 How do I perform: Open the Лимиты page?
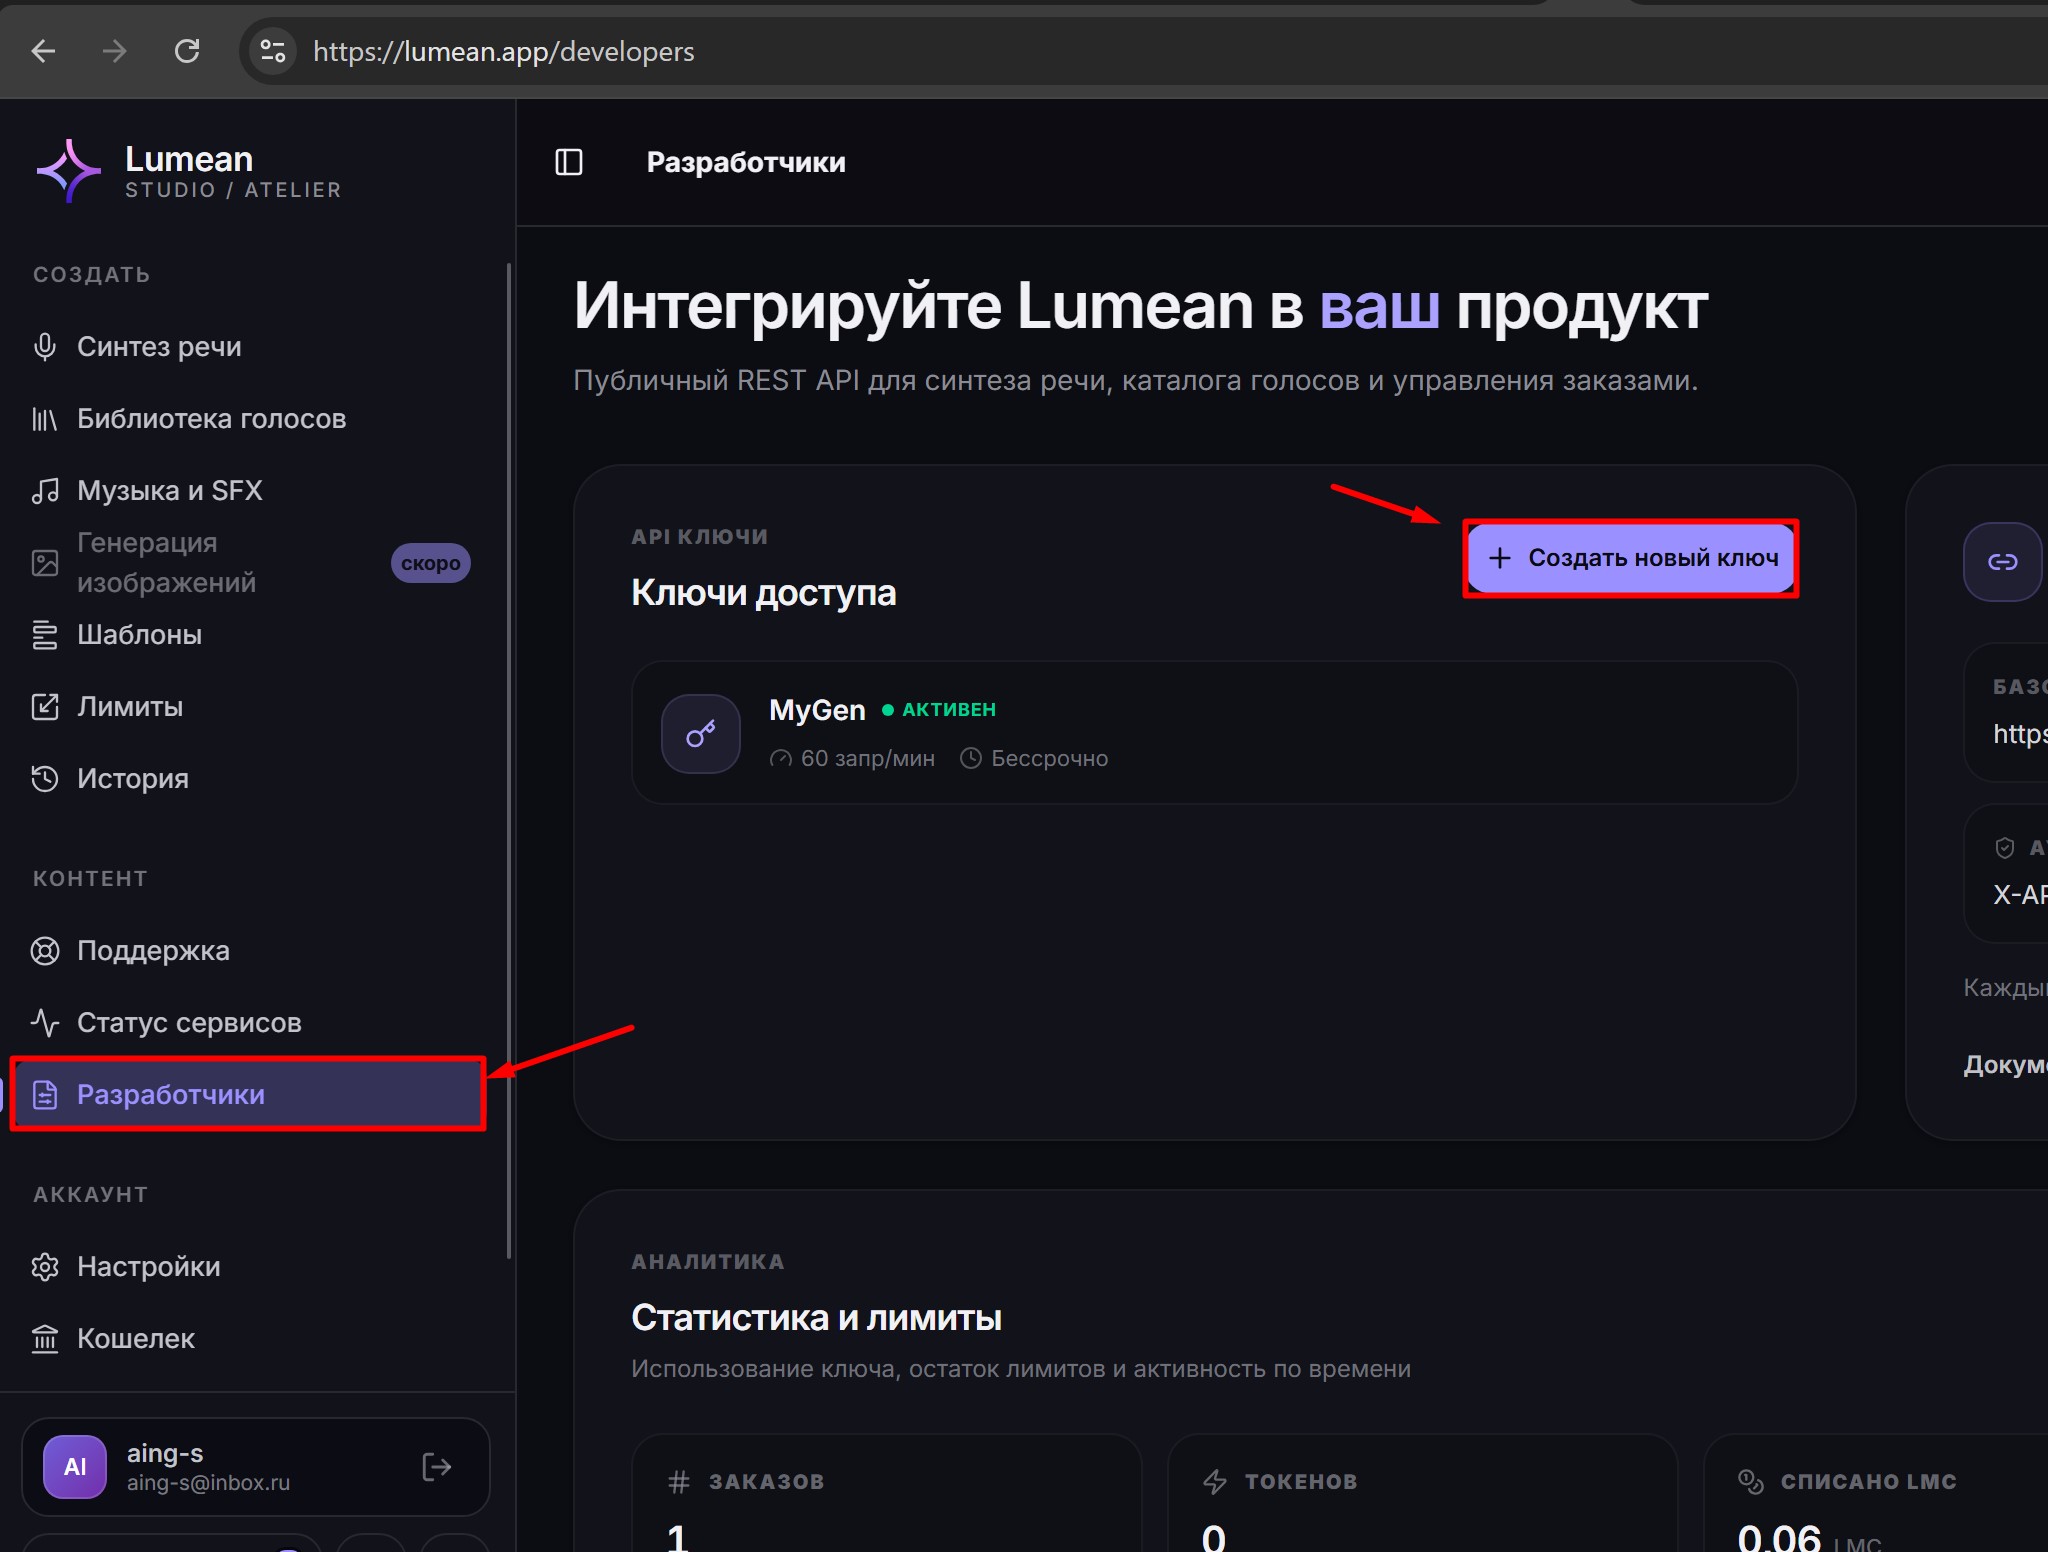[258, 707]
